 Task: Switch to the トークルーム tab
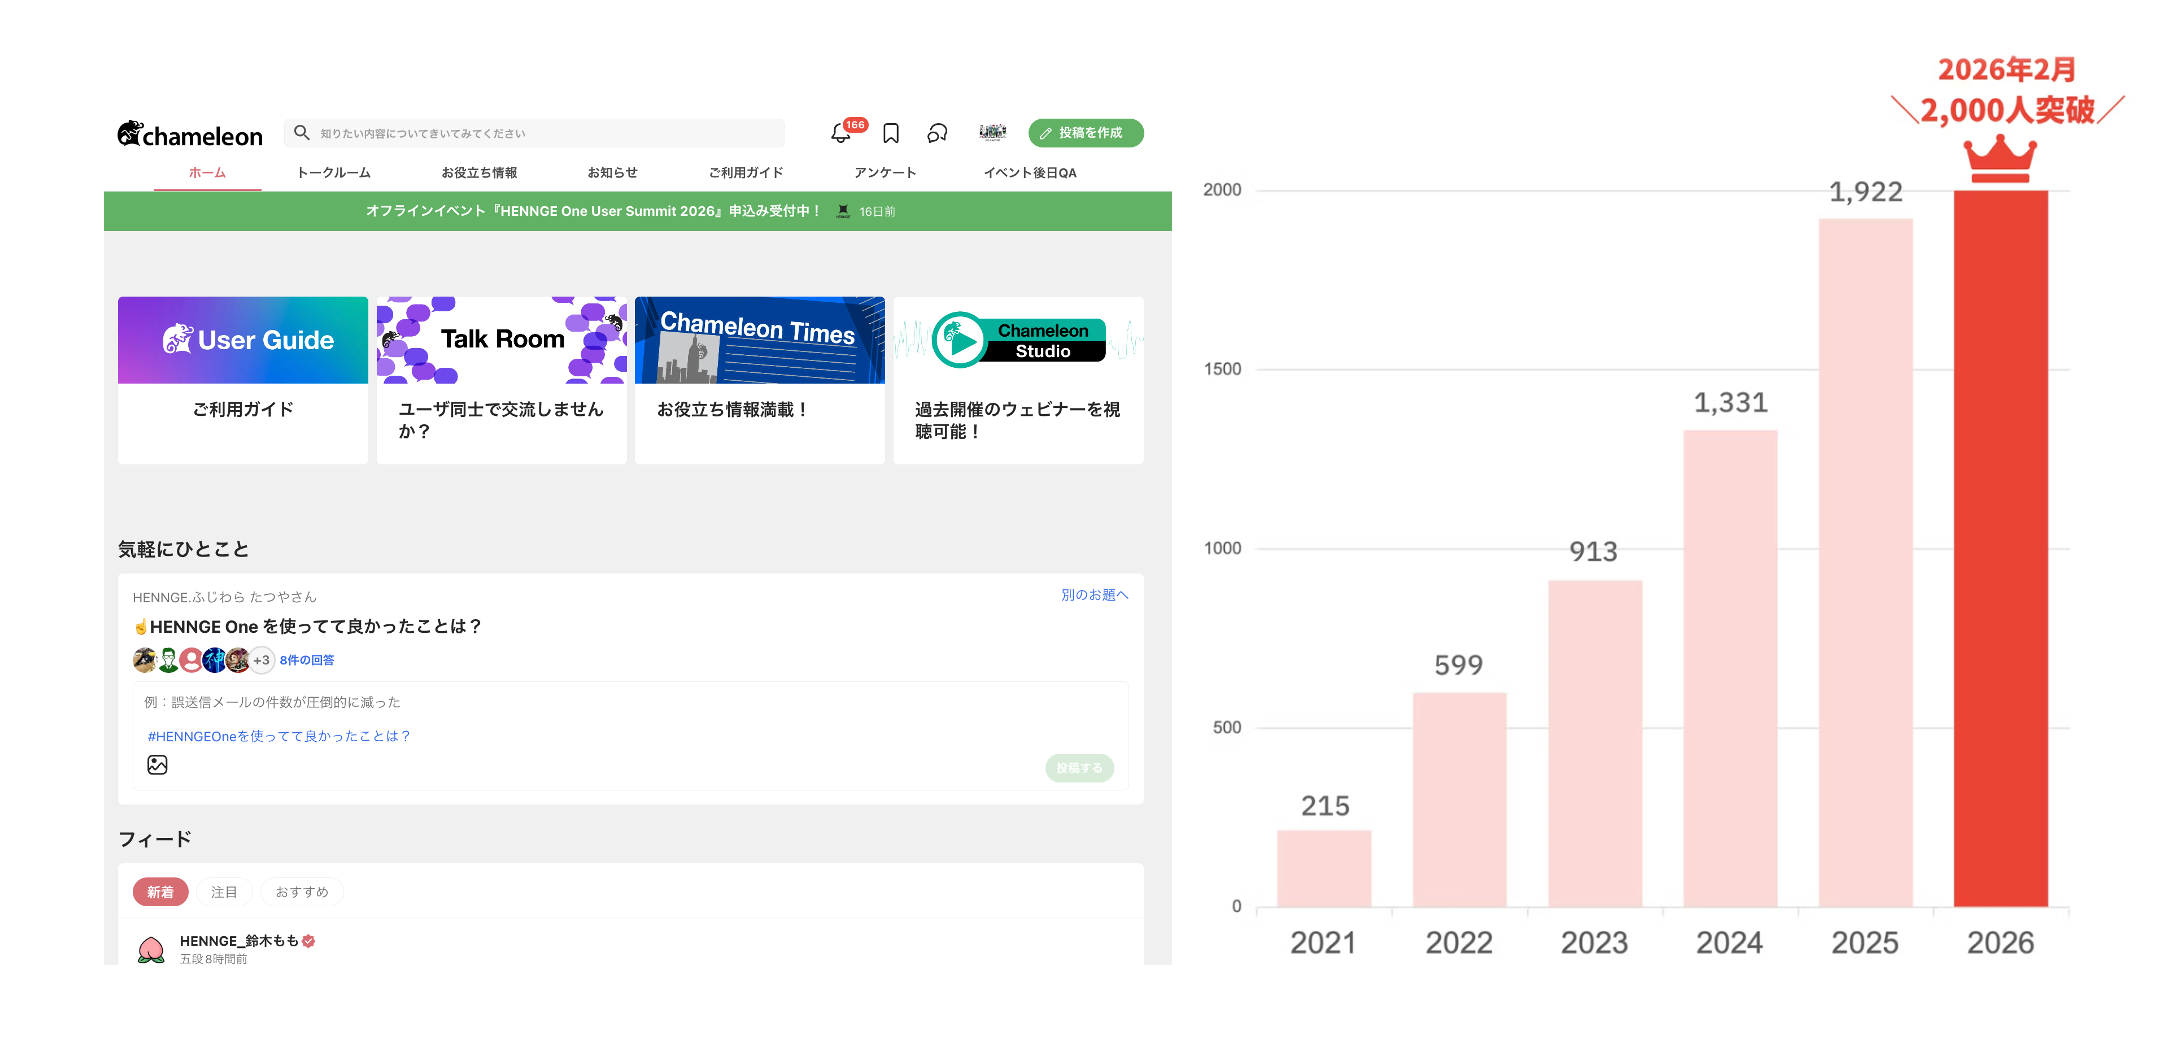tap(334, 173)
